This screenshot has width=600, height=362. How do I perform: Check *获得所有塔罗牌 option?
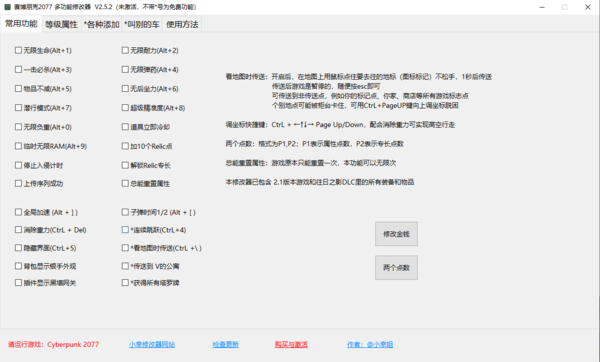(x=125, y=282)
